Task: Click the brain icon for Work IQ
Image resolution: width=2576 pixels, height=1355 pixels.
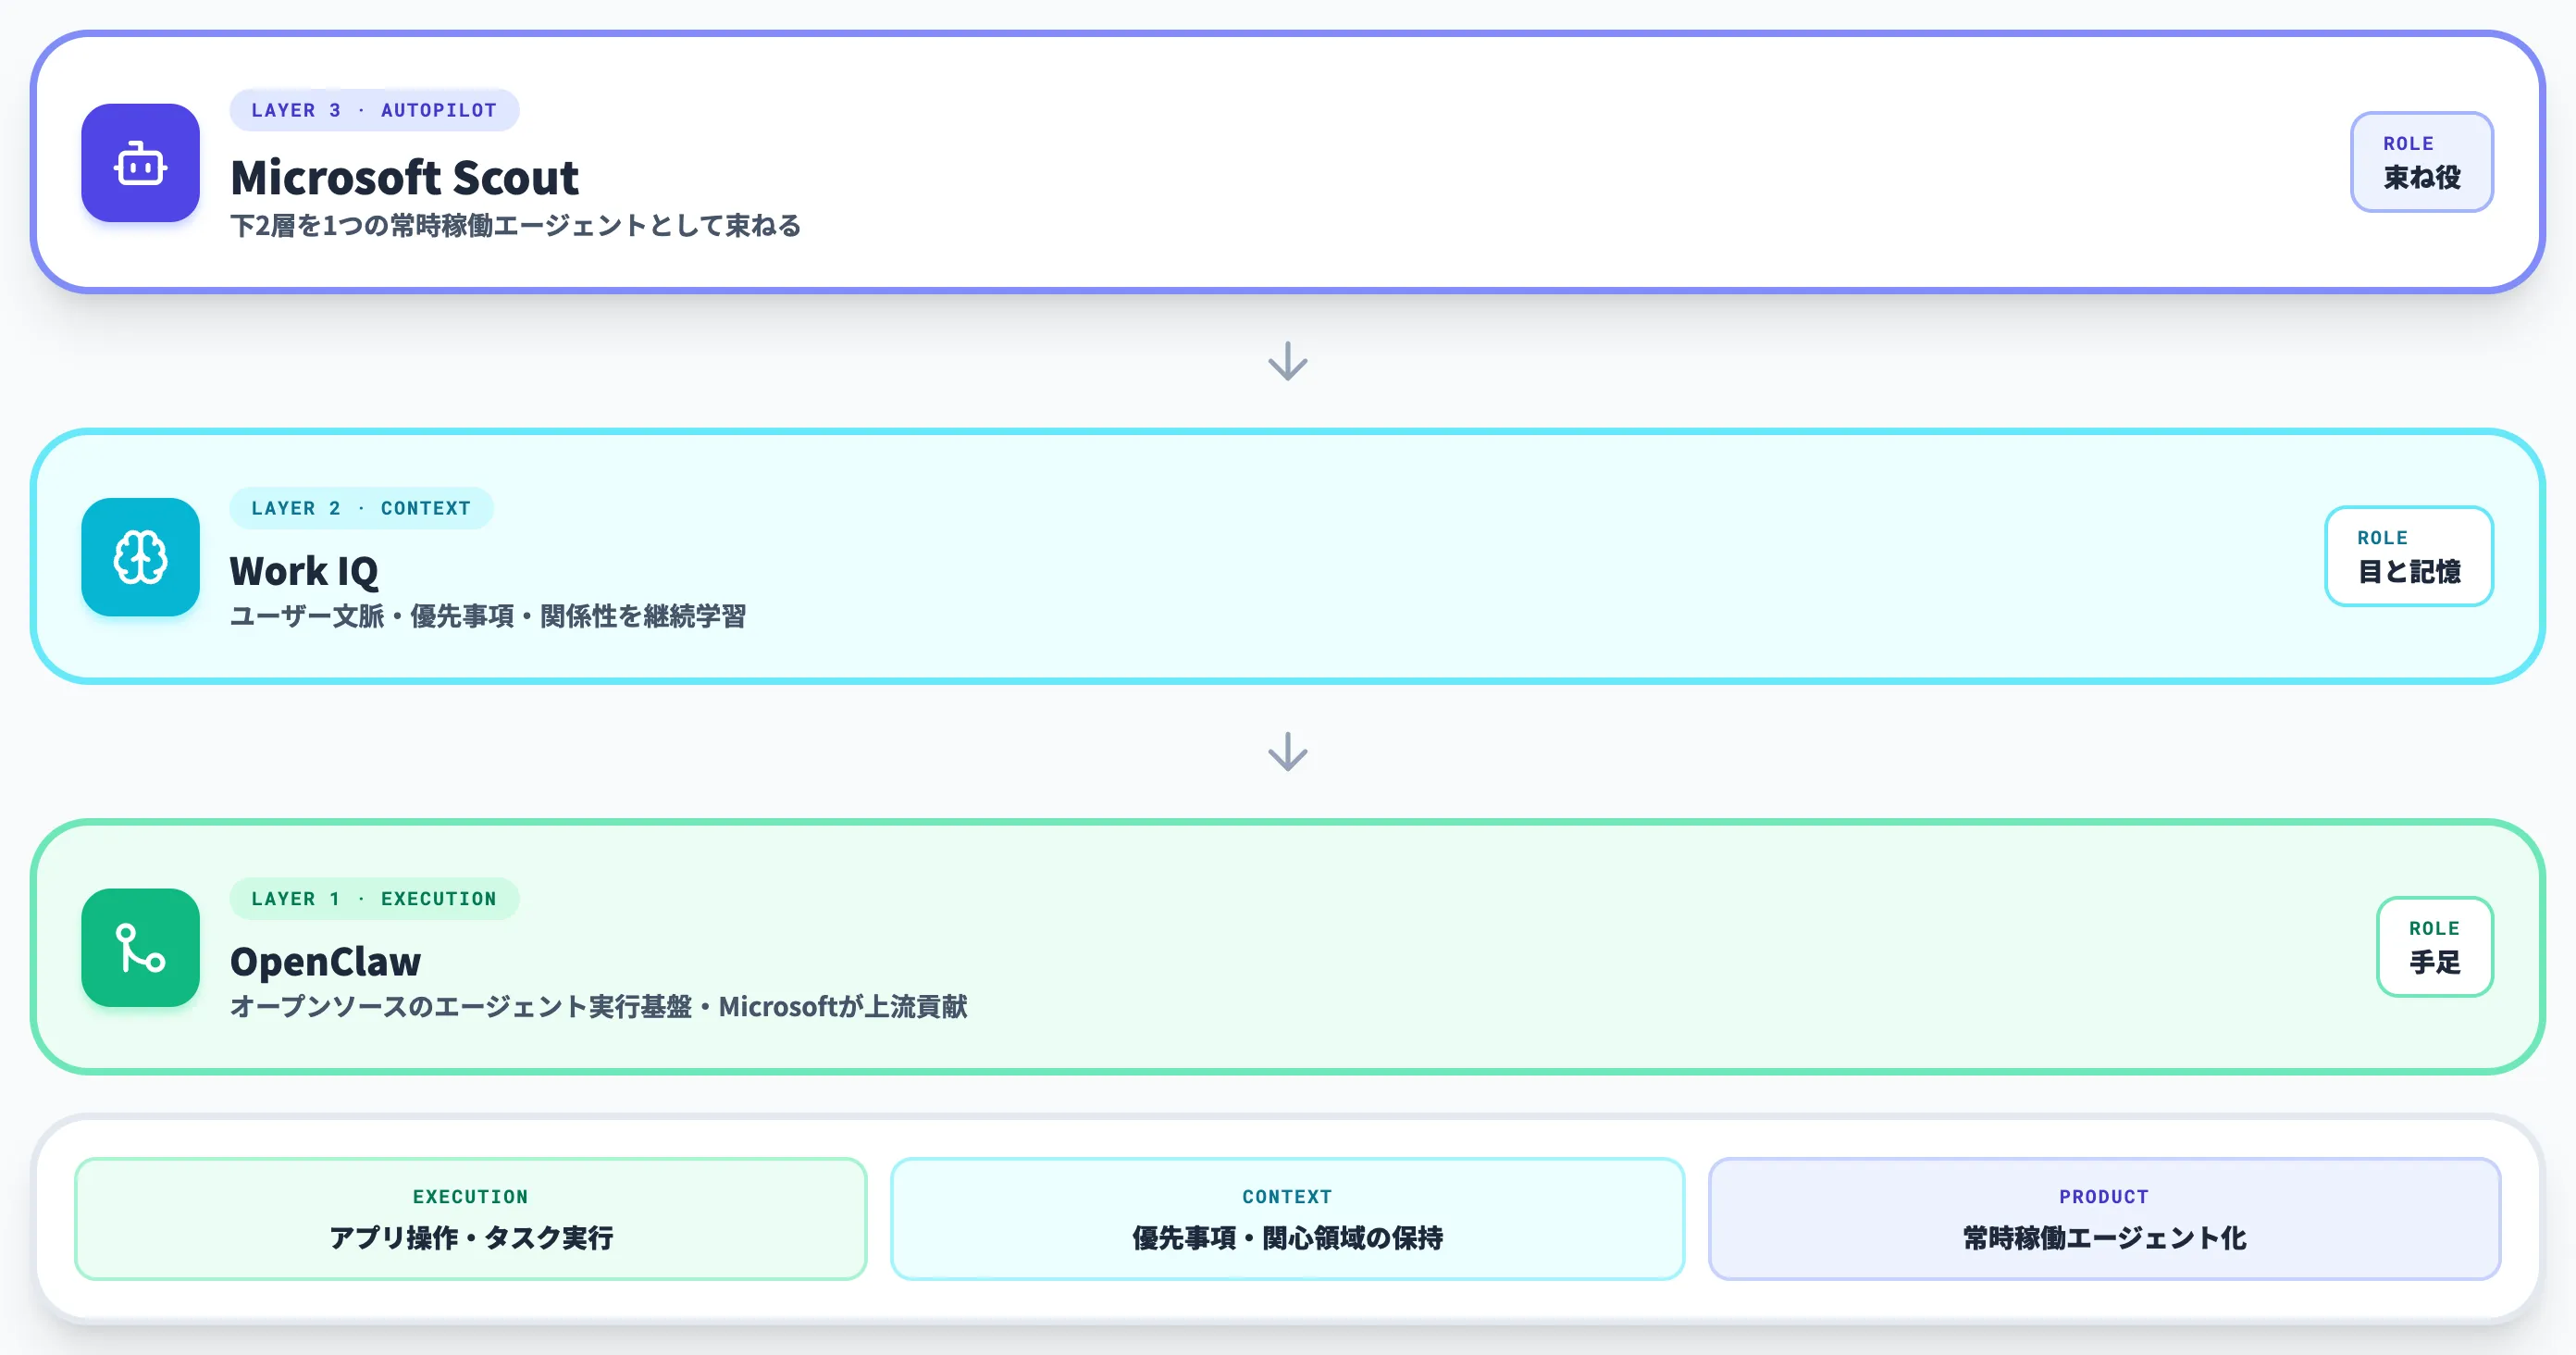Action: [x=140, y=557]
